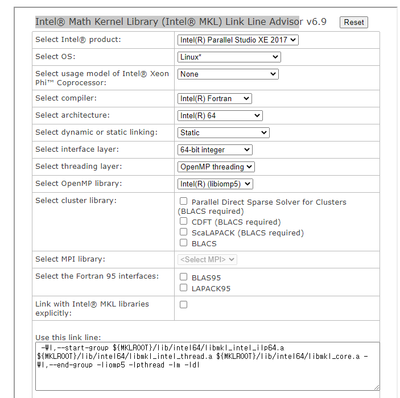Enable the BLACS cluster library checkbox
Image resolution: width=400 pixels, height=398 pixels.
pos(183,242)
